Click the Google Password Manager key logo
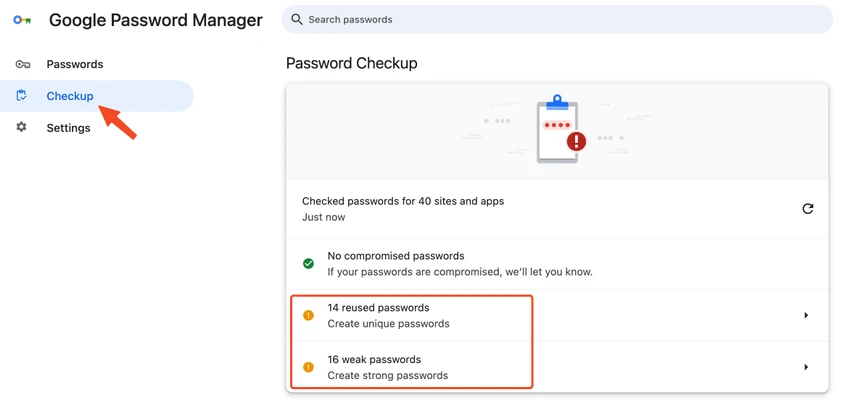The image size is (850, 408). pyautogui.click(x=22, y=20)
